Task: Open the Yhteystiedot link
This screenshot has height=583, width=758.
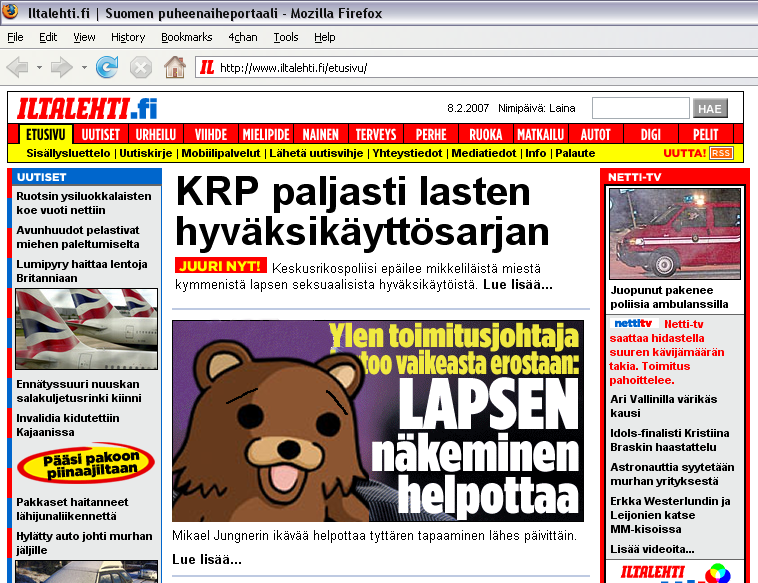Action: click(x=407, y=153)
